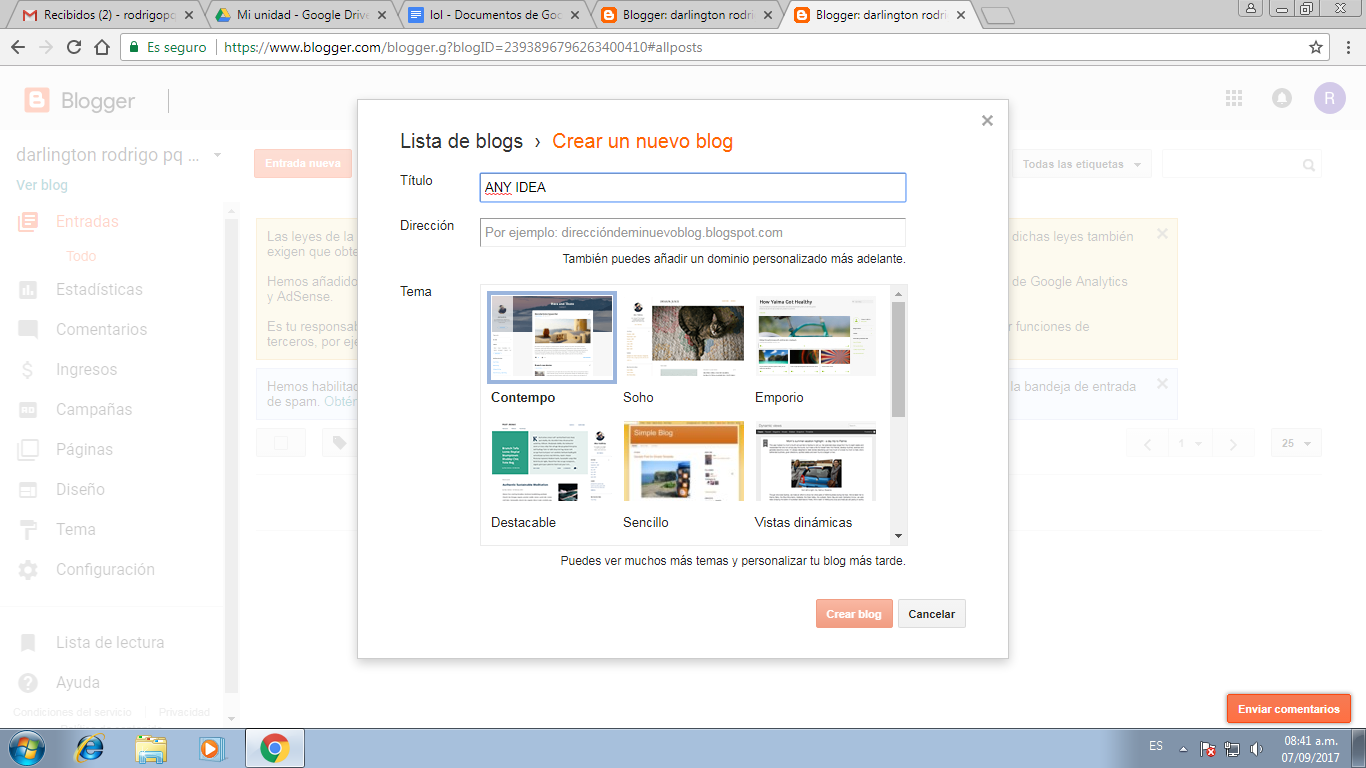Click Enviar comentarios button
This screenshot has width=1366, height=768.
tap(1289, 709)
